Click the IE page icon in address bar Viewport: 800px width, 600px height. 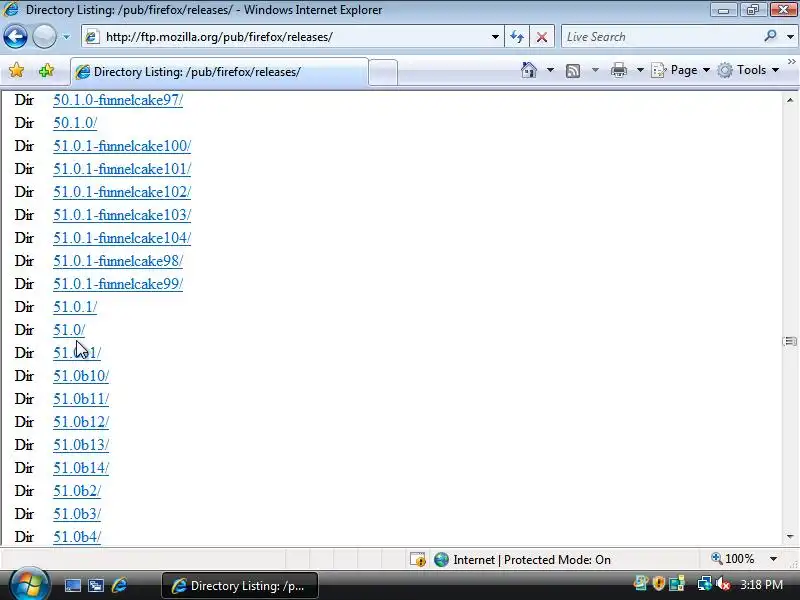pyautogui.click(x=92, y=37)
